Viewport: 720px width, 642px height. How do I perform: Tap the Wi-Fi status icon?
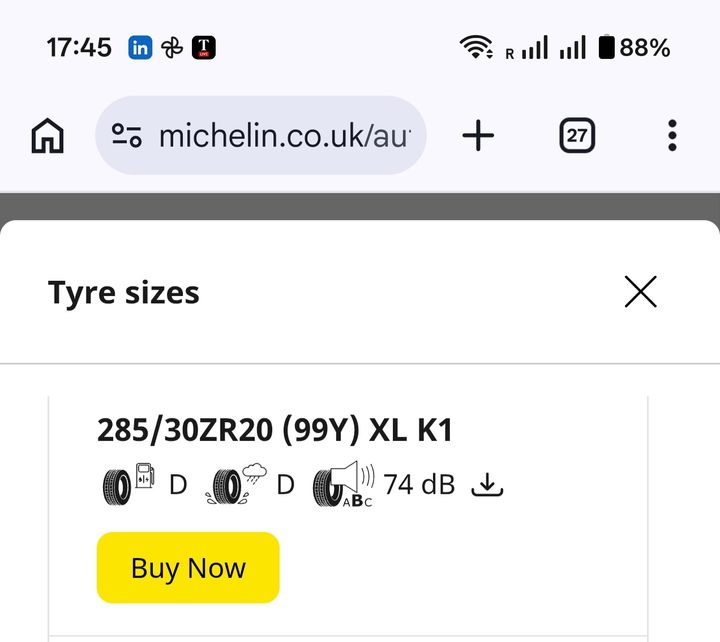[x=478, y=47]
